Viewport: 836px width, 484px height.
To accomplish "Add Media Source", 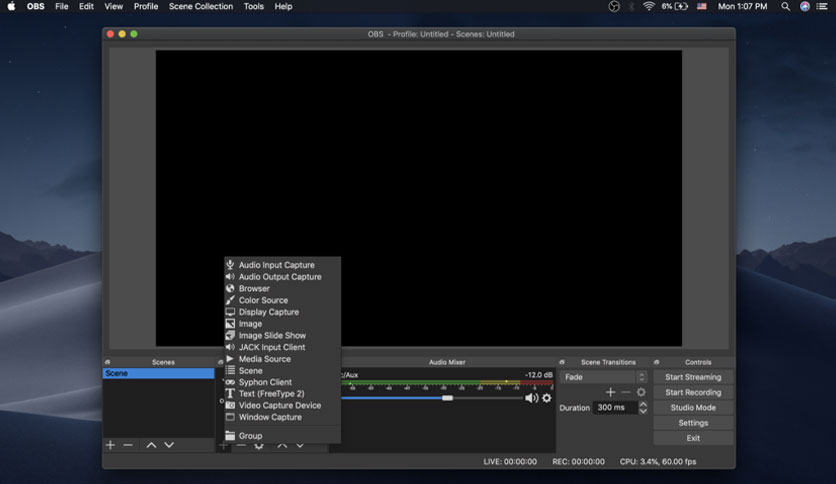I will (283, 359).
